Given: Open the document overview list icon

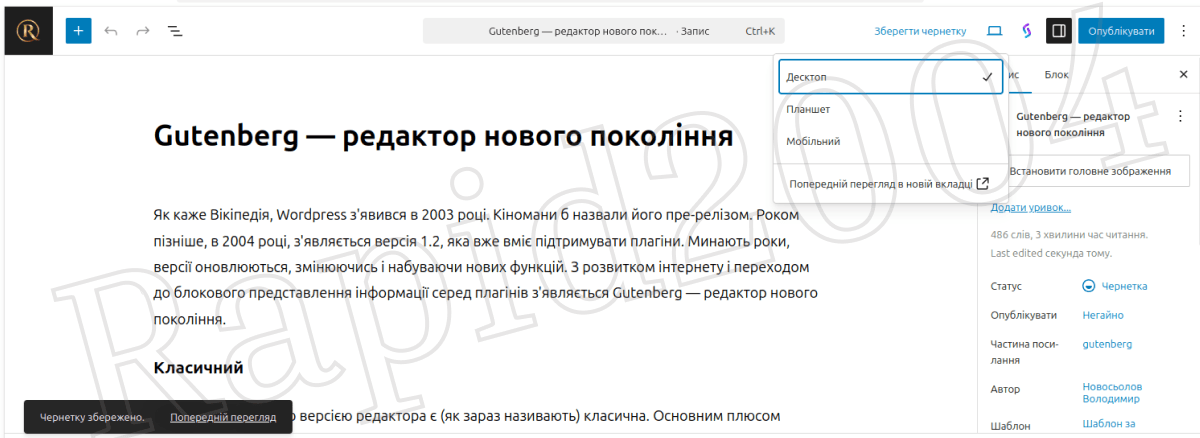Looking at the screenshot, I should (x=175, y=31).
